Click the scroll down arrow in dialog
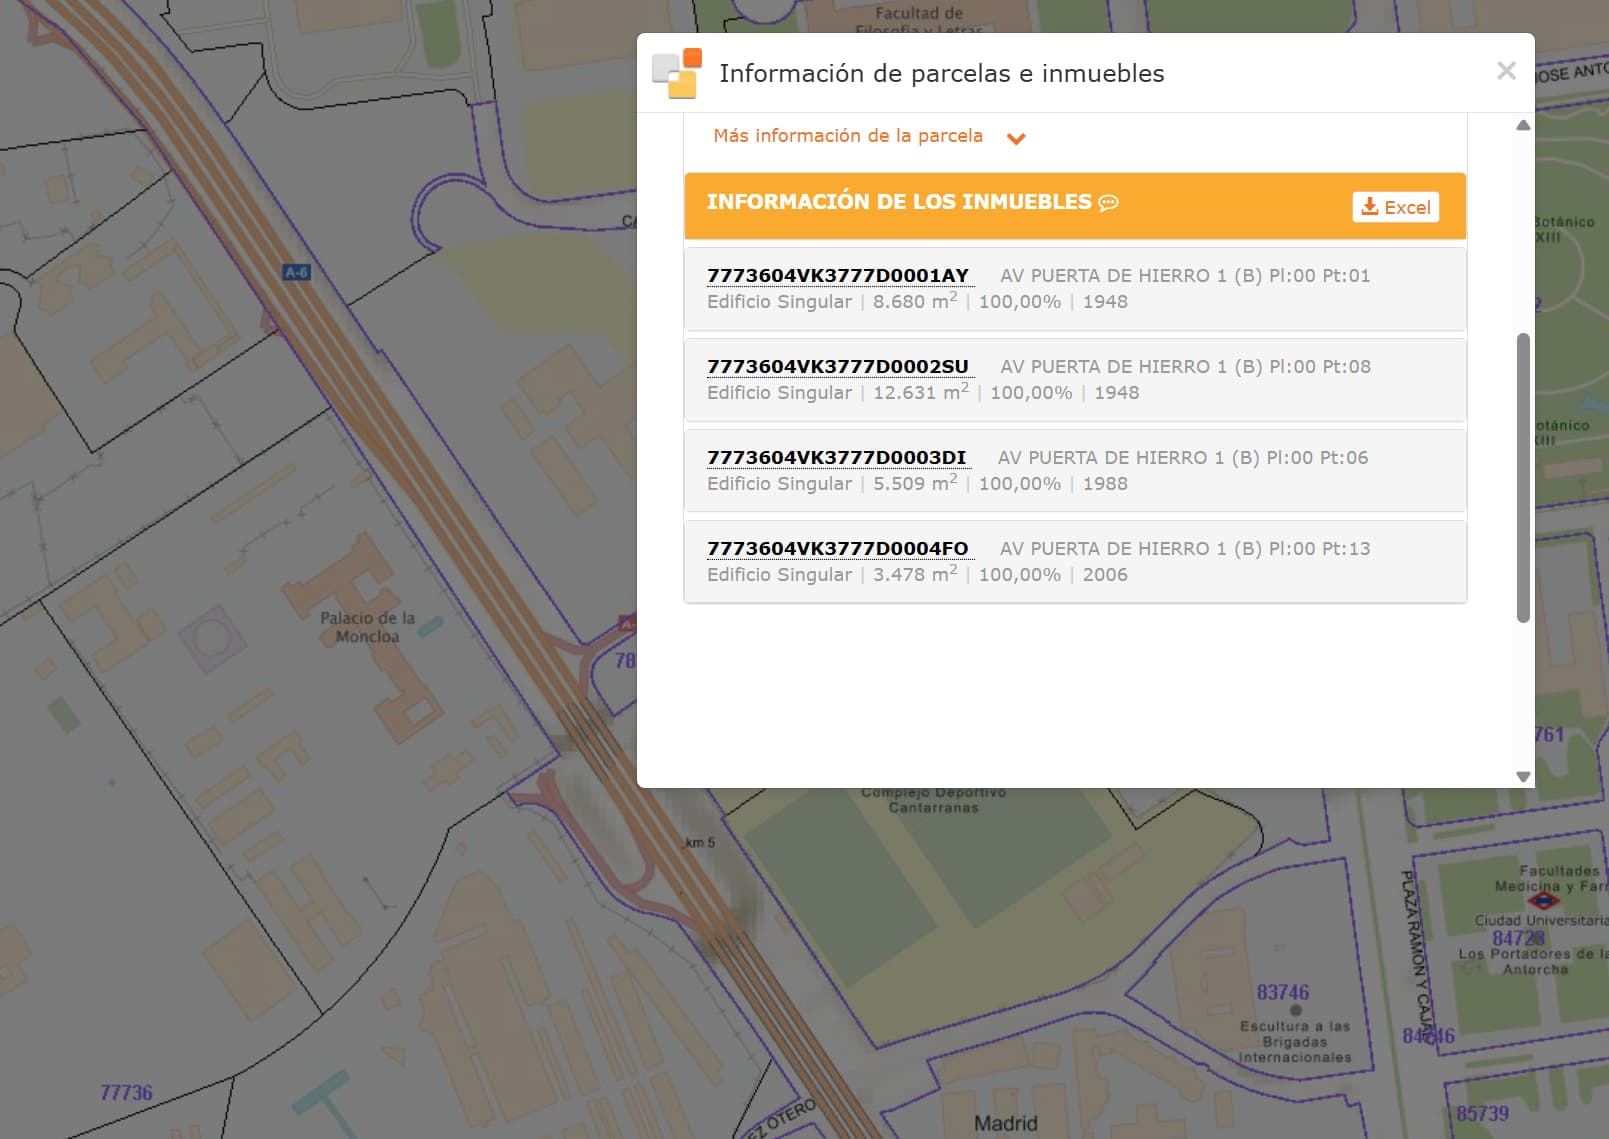1609x1139 pixels. (1523, 776)
